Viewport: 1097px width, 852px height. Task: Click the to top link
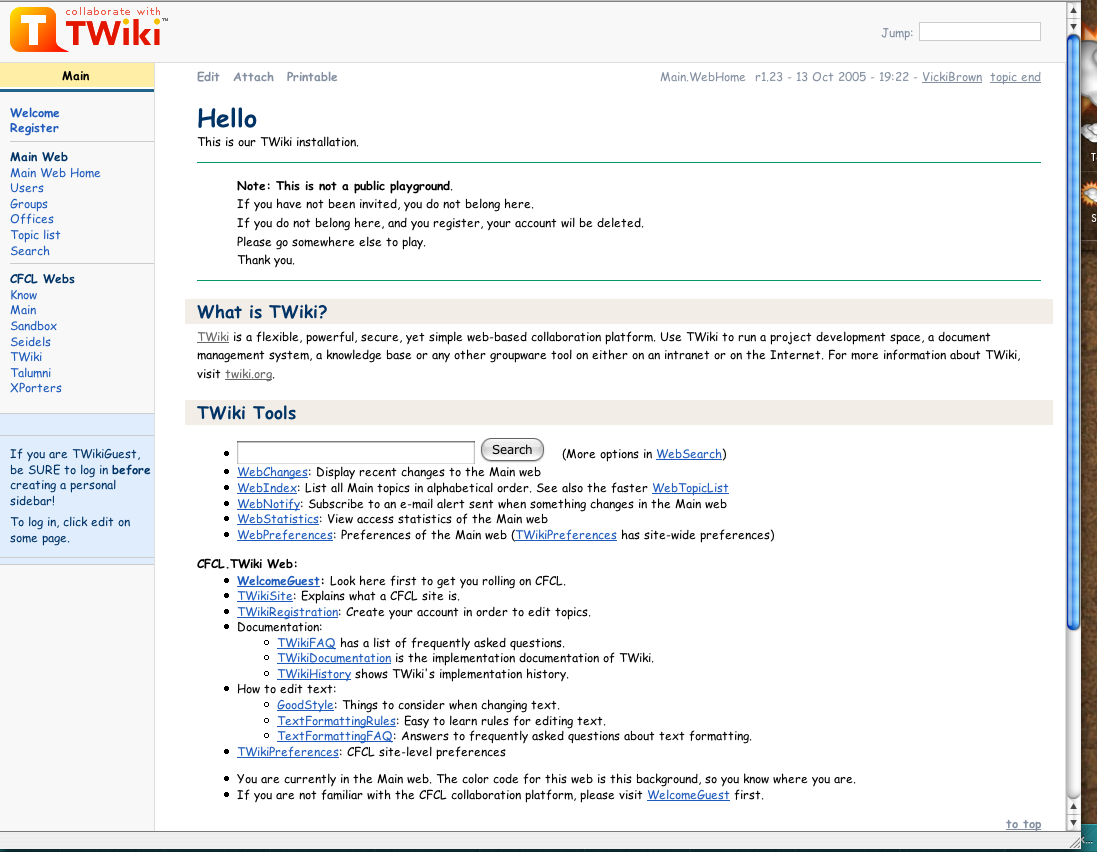pyautogui.click(x=1022, y=824)
